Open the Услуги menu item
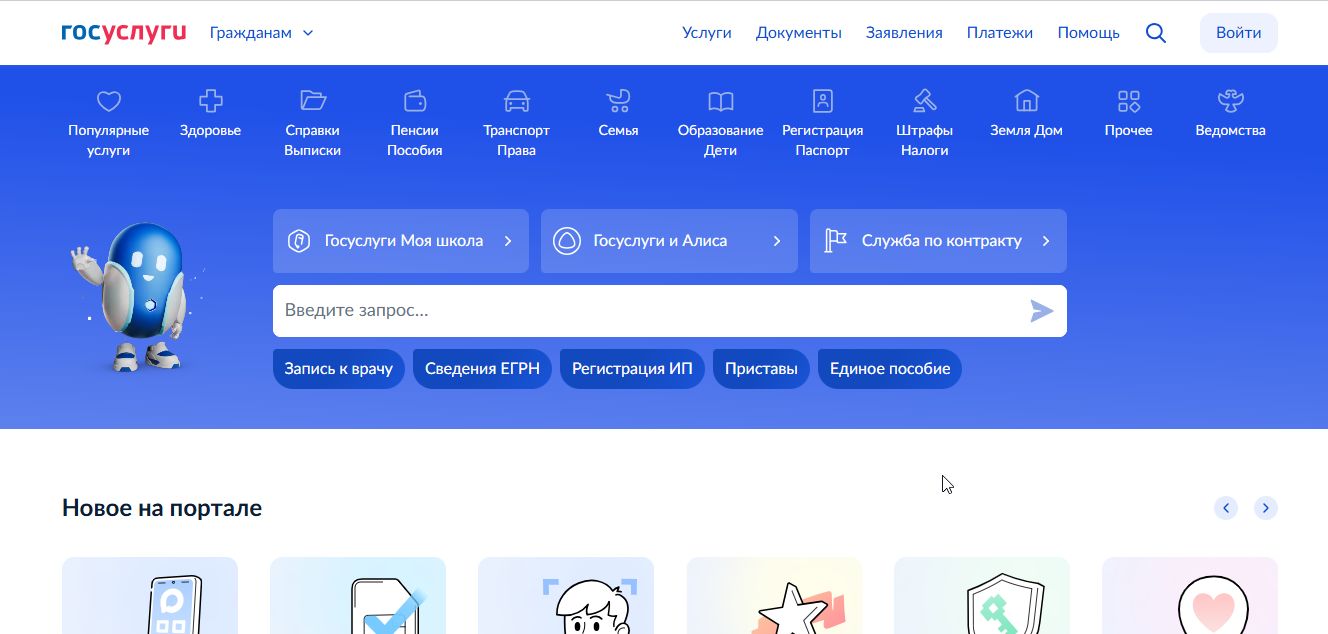1328x634 pixels. [706, 32]
